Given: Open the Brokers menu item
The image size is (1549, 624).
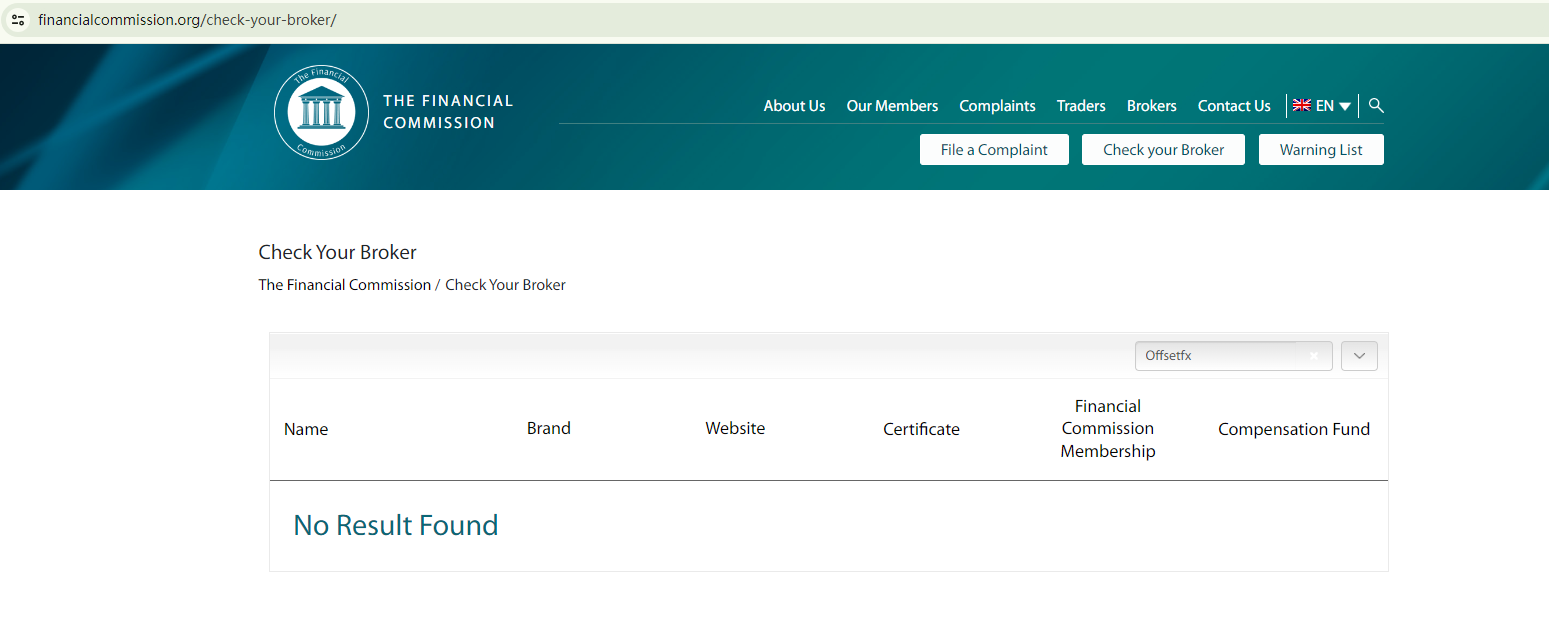Looking at the screenshot, I should coord(1151,106).
